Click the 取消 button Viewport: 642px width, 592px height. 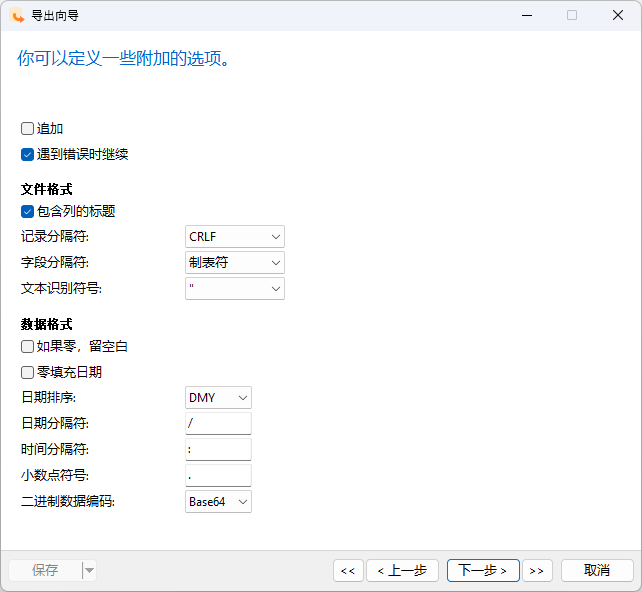[x=597, y=570]
